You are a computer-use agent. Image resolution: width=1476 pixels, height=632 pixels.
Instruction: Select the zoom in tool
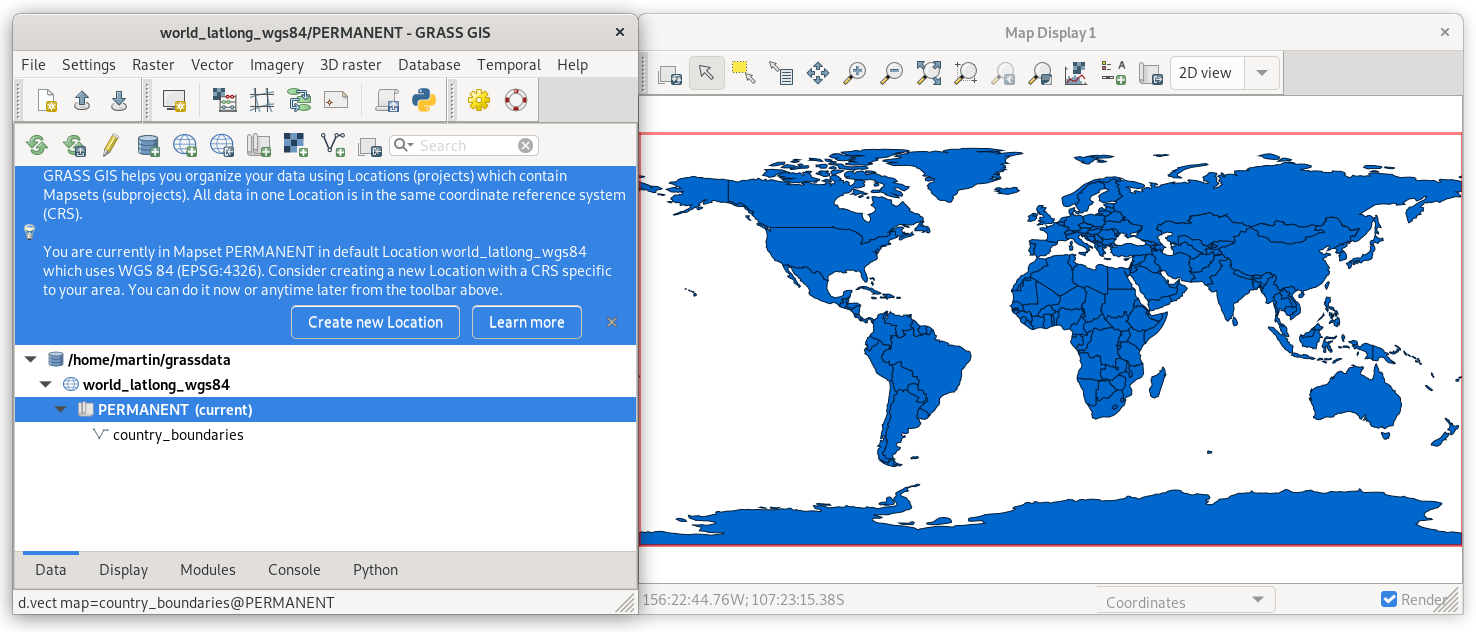pos(855,73)
